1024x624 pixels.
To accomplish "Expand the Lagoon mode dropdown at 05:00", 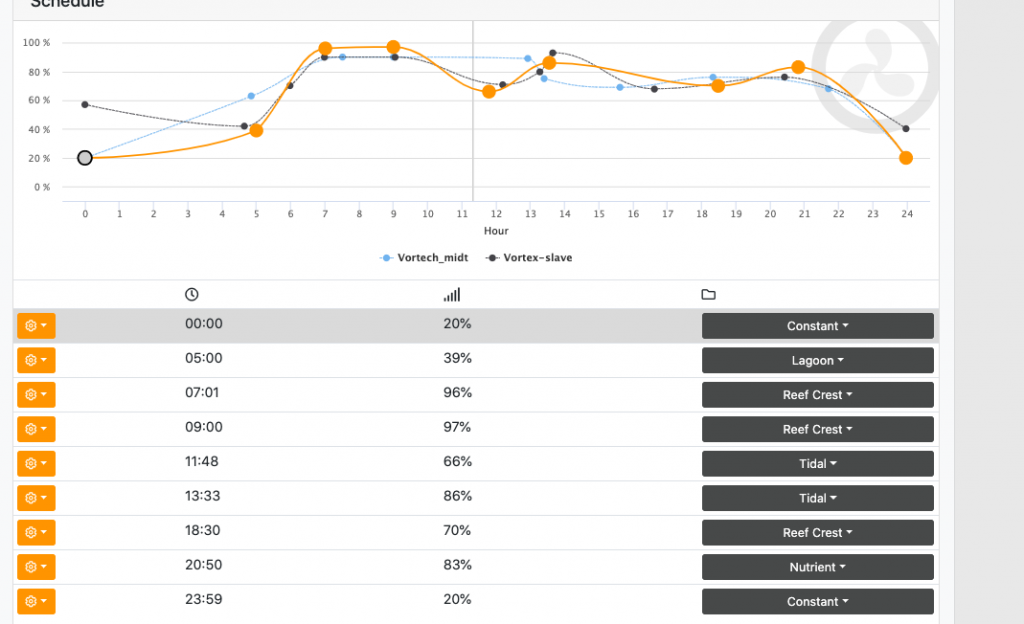I will (x=817, y=360).
